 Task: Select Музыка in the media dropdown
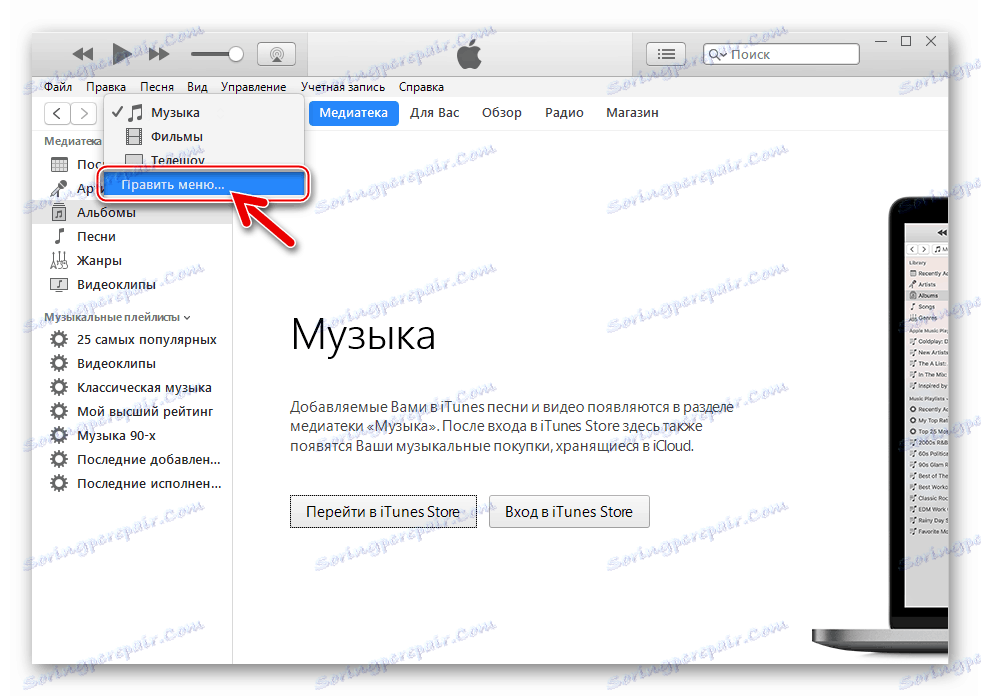pos(204,113)
